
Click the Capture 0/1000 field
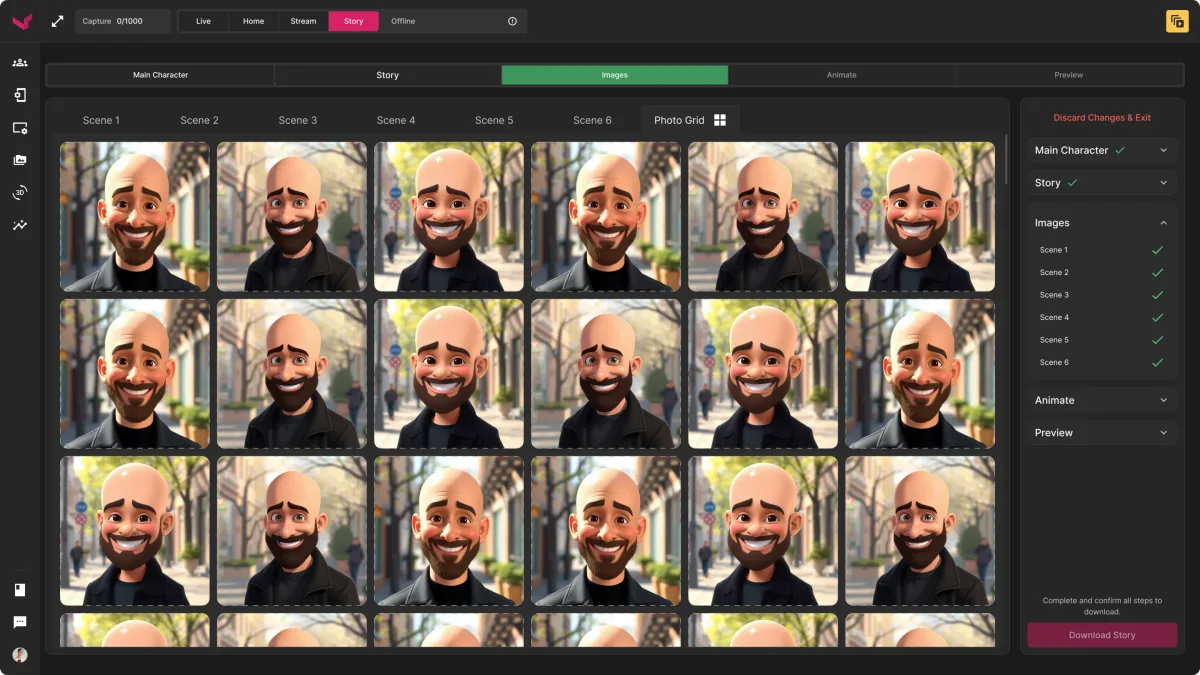coord(123,21)
